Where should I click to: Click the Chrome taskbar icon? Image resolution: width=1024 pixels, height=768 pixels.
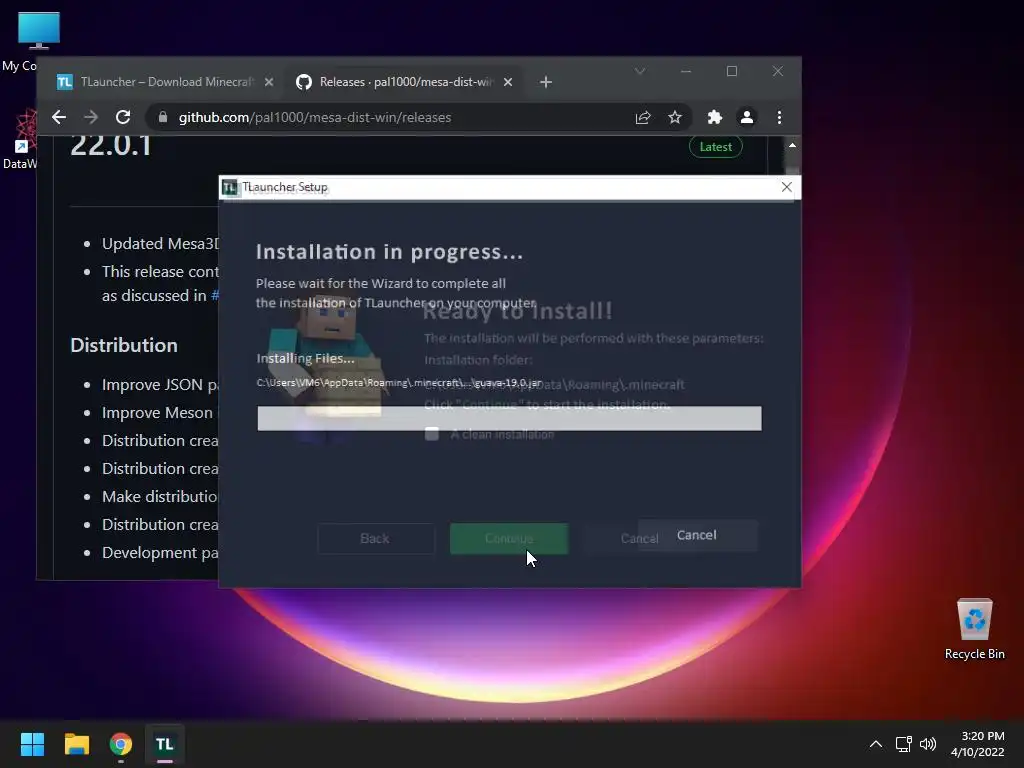click(x=121, y=744)
